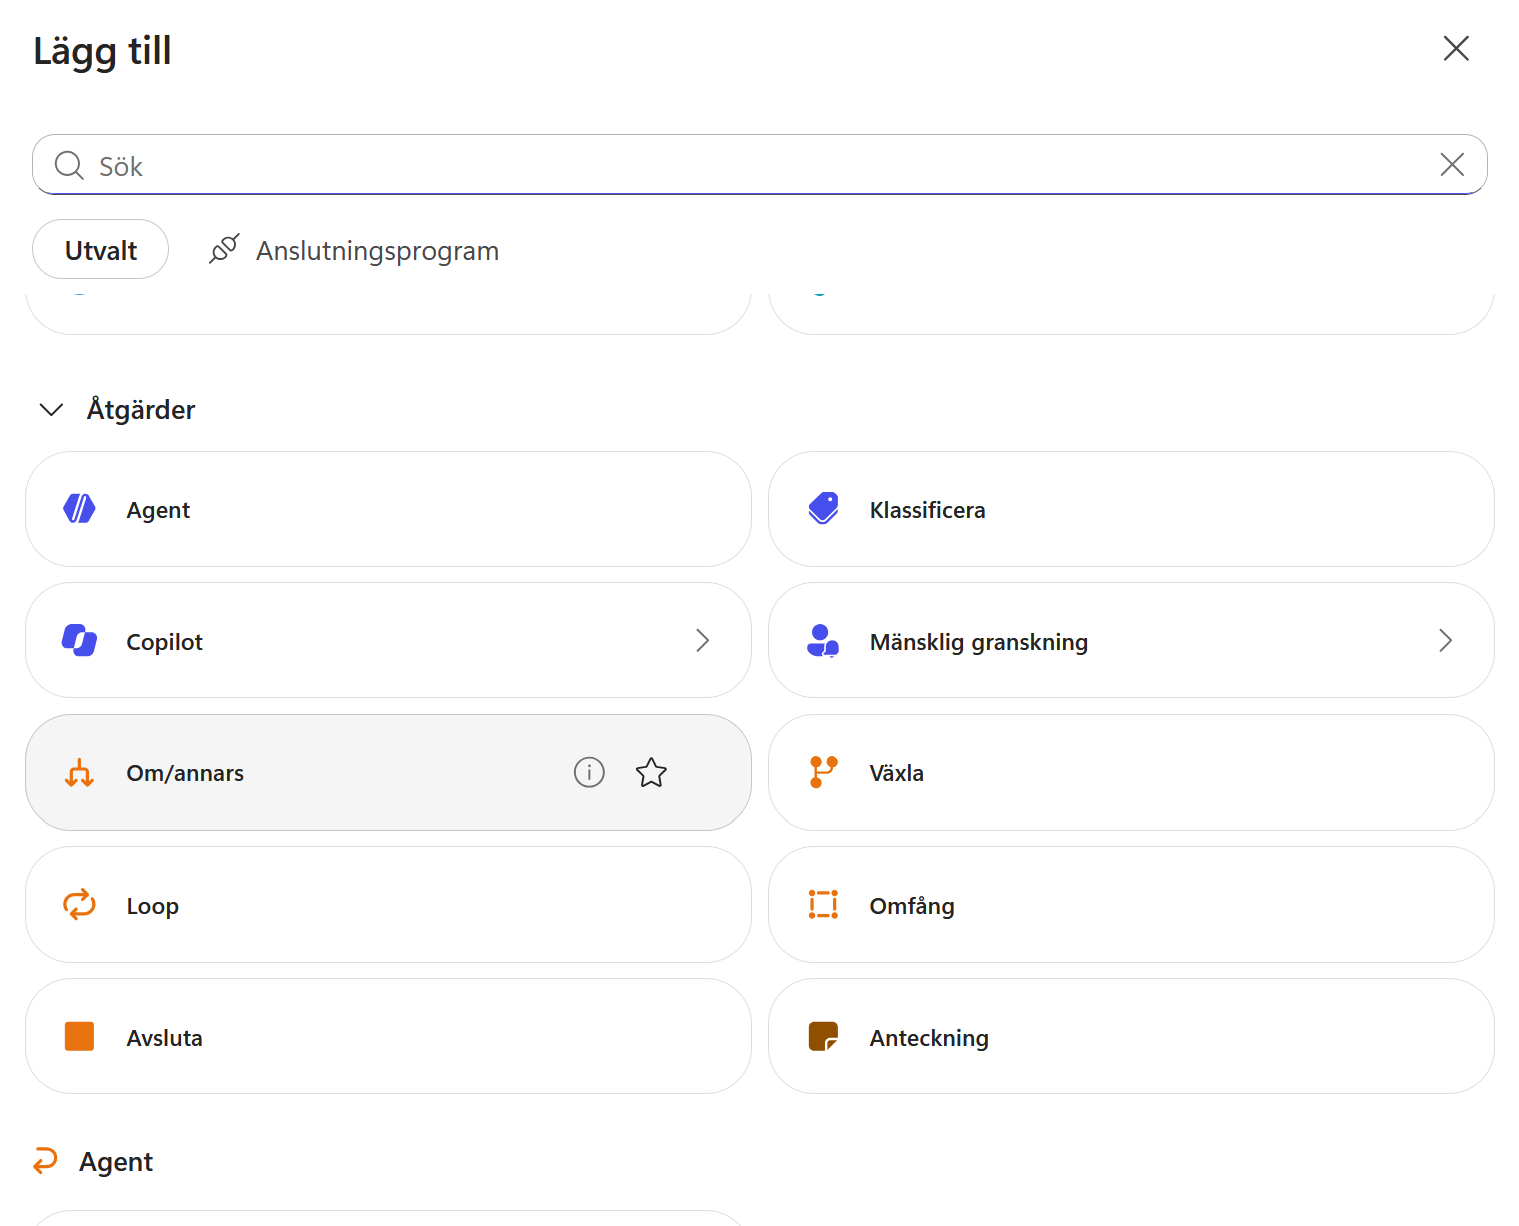Click the Åtgärder section heading

[x=141, y=410]
